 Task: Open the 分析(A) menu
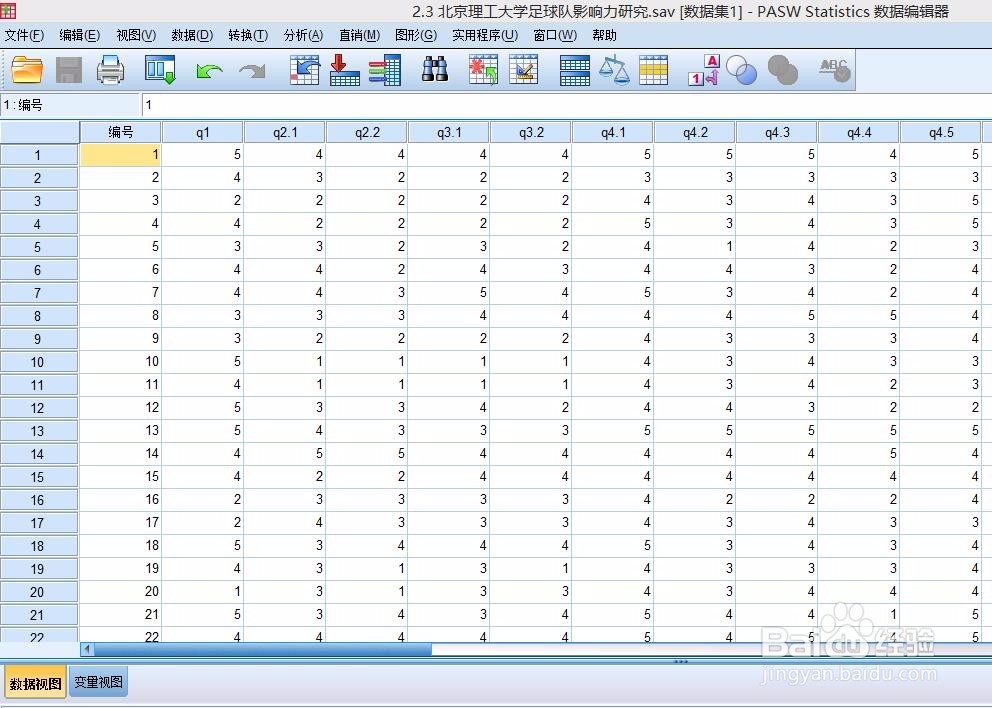303,35
